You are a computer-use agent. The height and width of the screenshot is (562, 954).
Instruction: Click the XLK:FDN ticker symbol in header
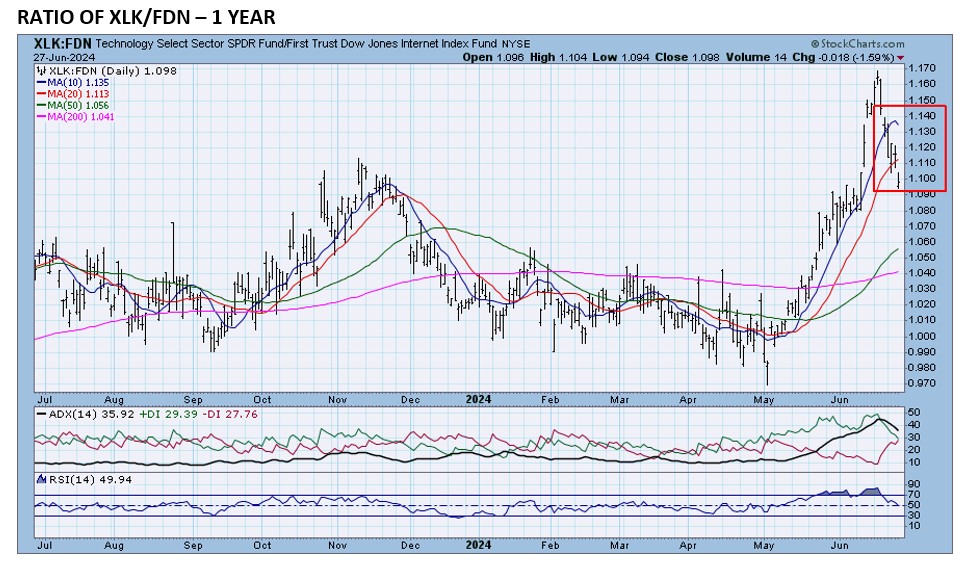pyautogui.click(x=63, y=44)
